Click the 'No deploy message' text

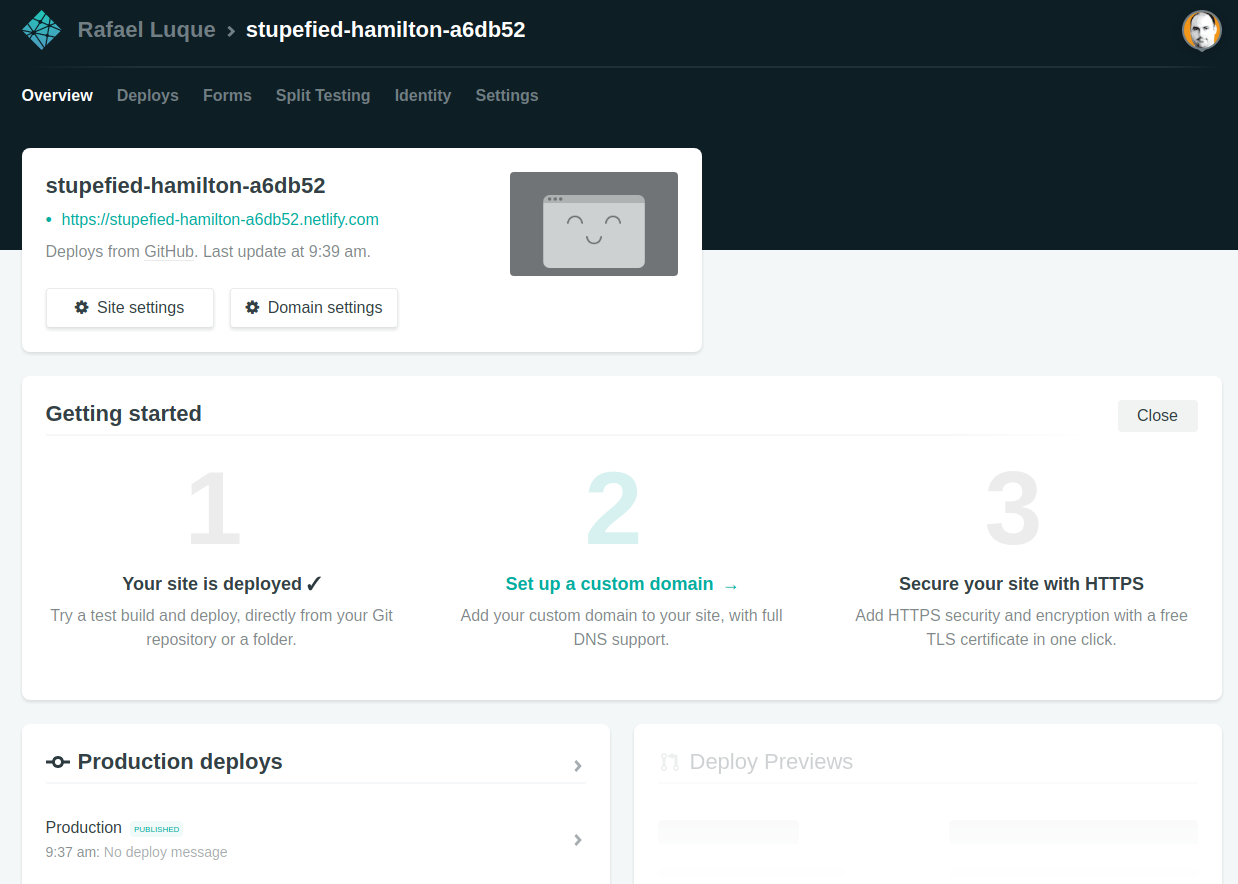[166, 853]
